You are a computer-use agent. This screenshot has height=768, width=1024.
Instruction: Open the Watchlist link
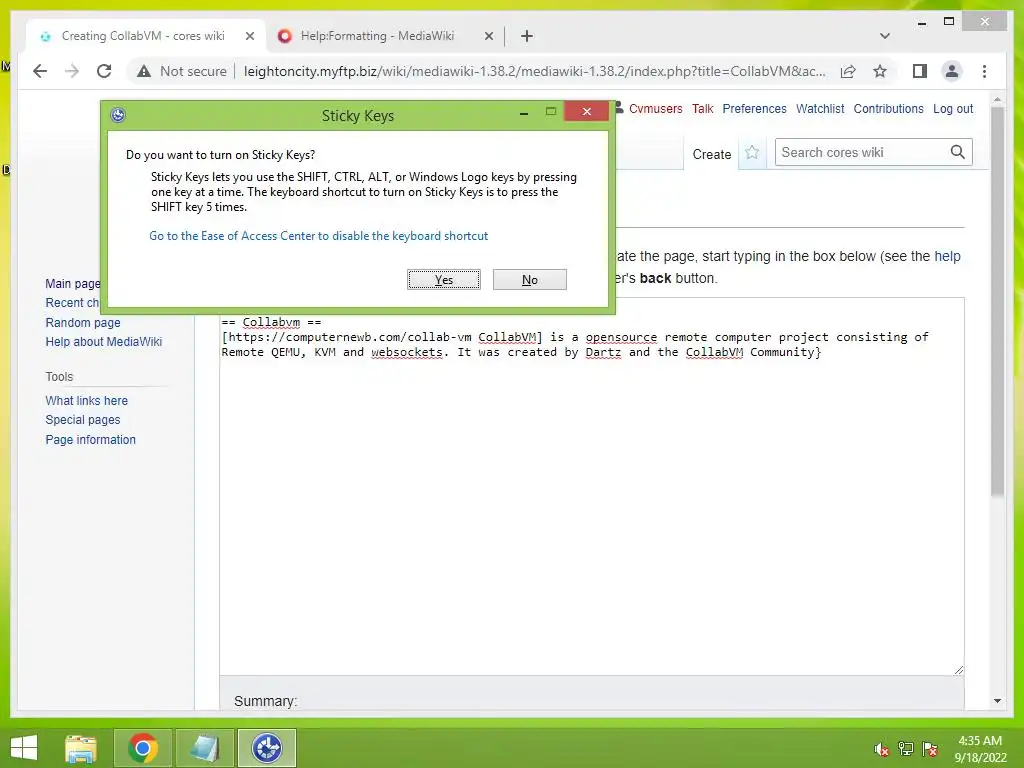coord(820,108)
